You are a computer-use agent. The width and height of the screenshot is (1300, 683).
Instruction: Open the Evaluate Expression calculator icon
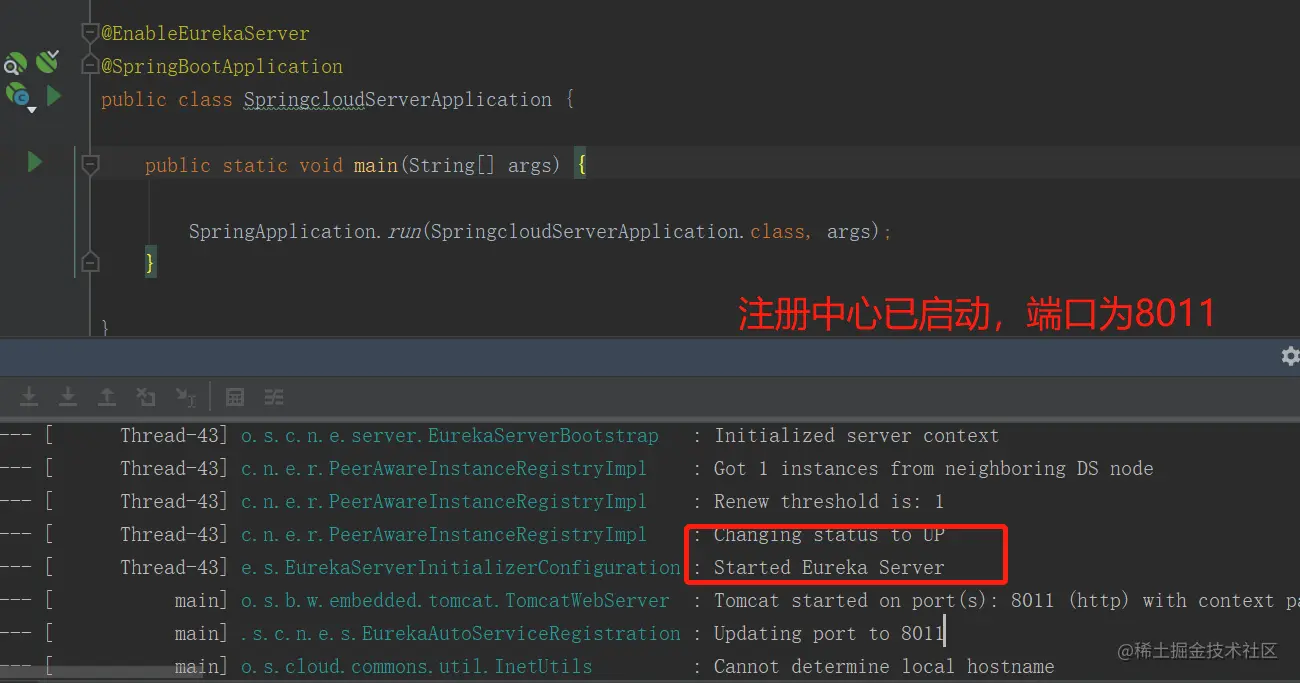click(235, 397)
